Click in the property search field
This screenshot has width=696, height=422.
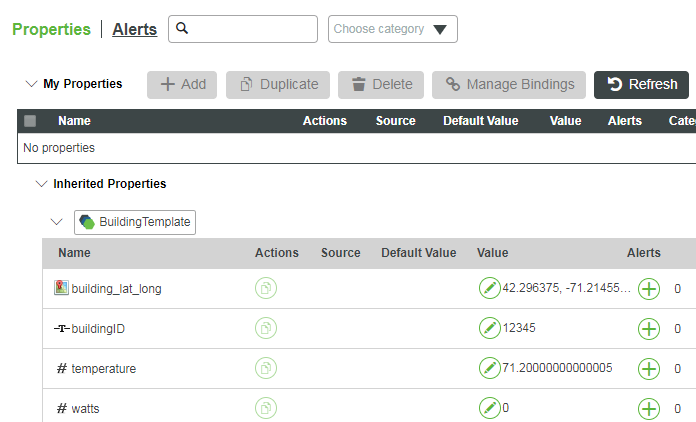[252, 29]
